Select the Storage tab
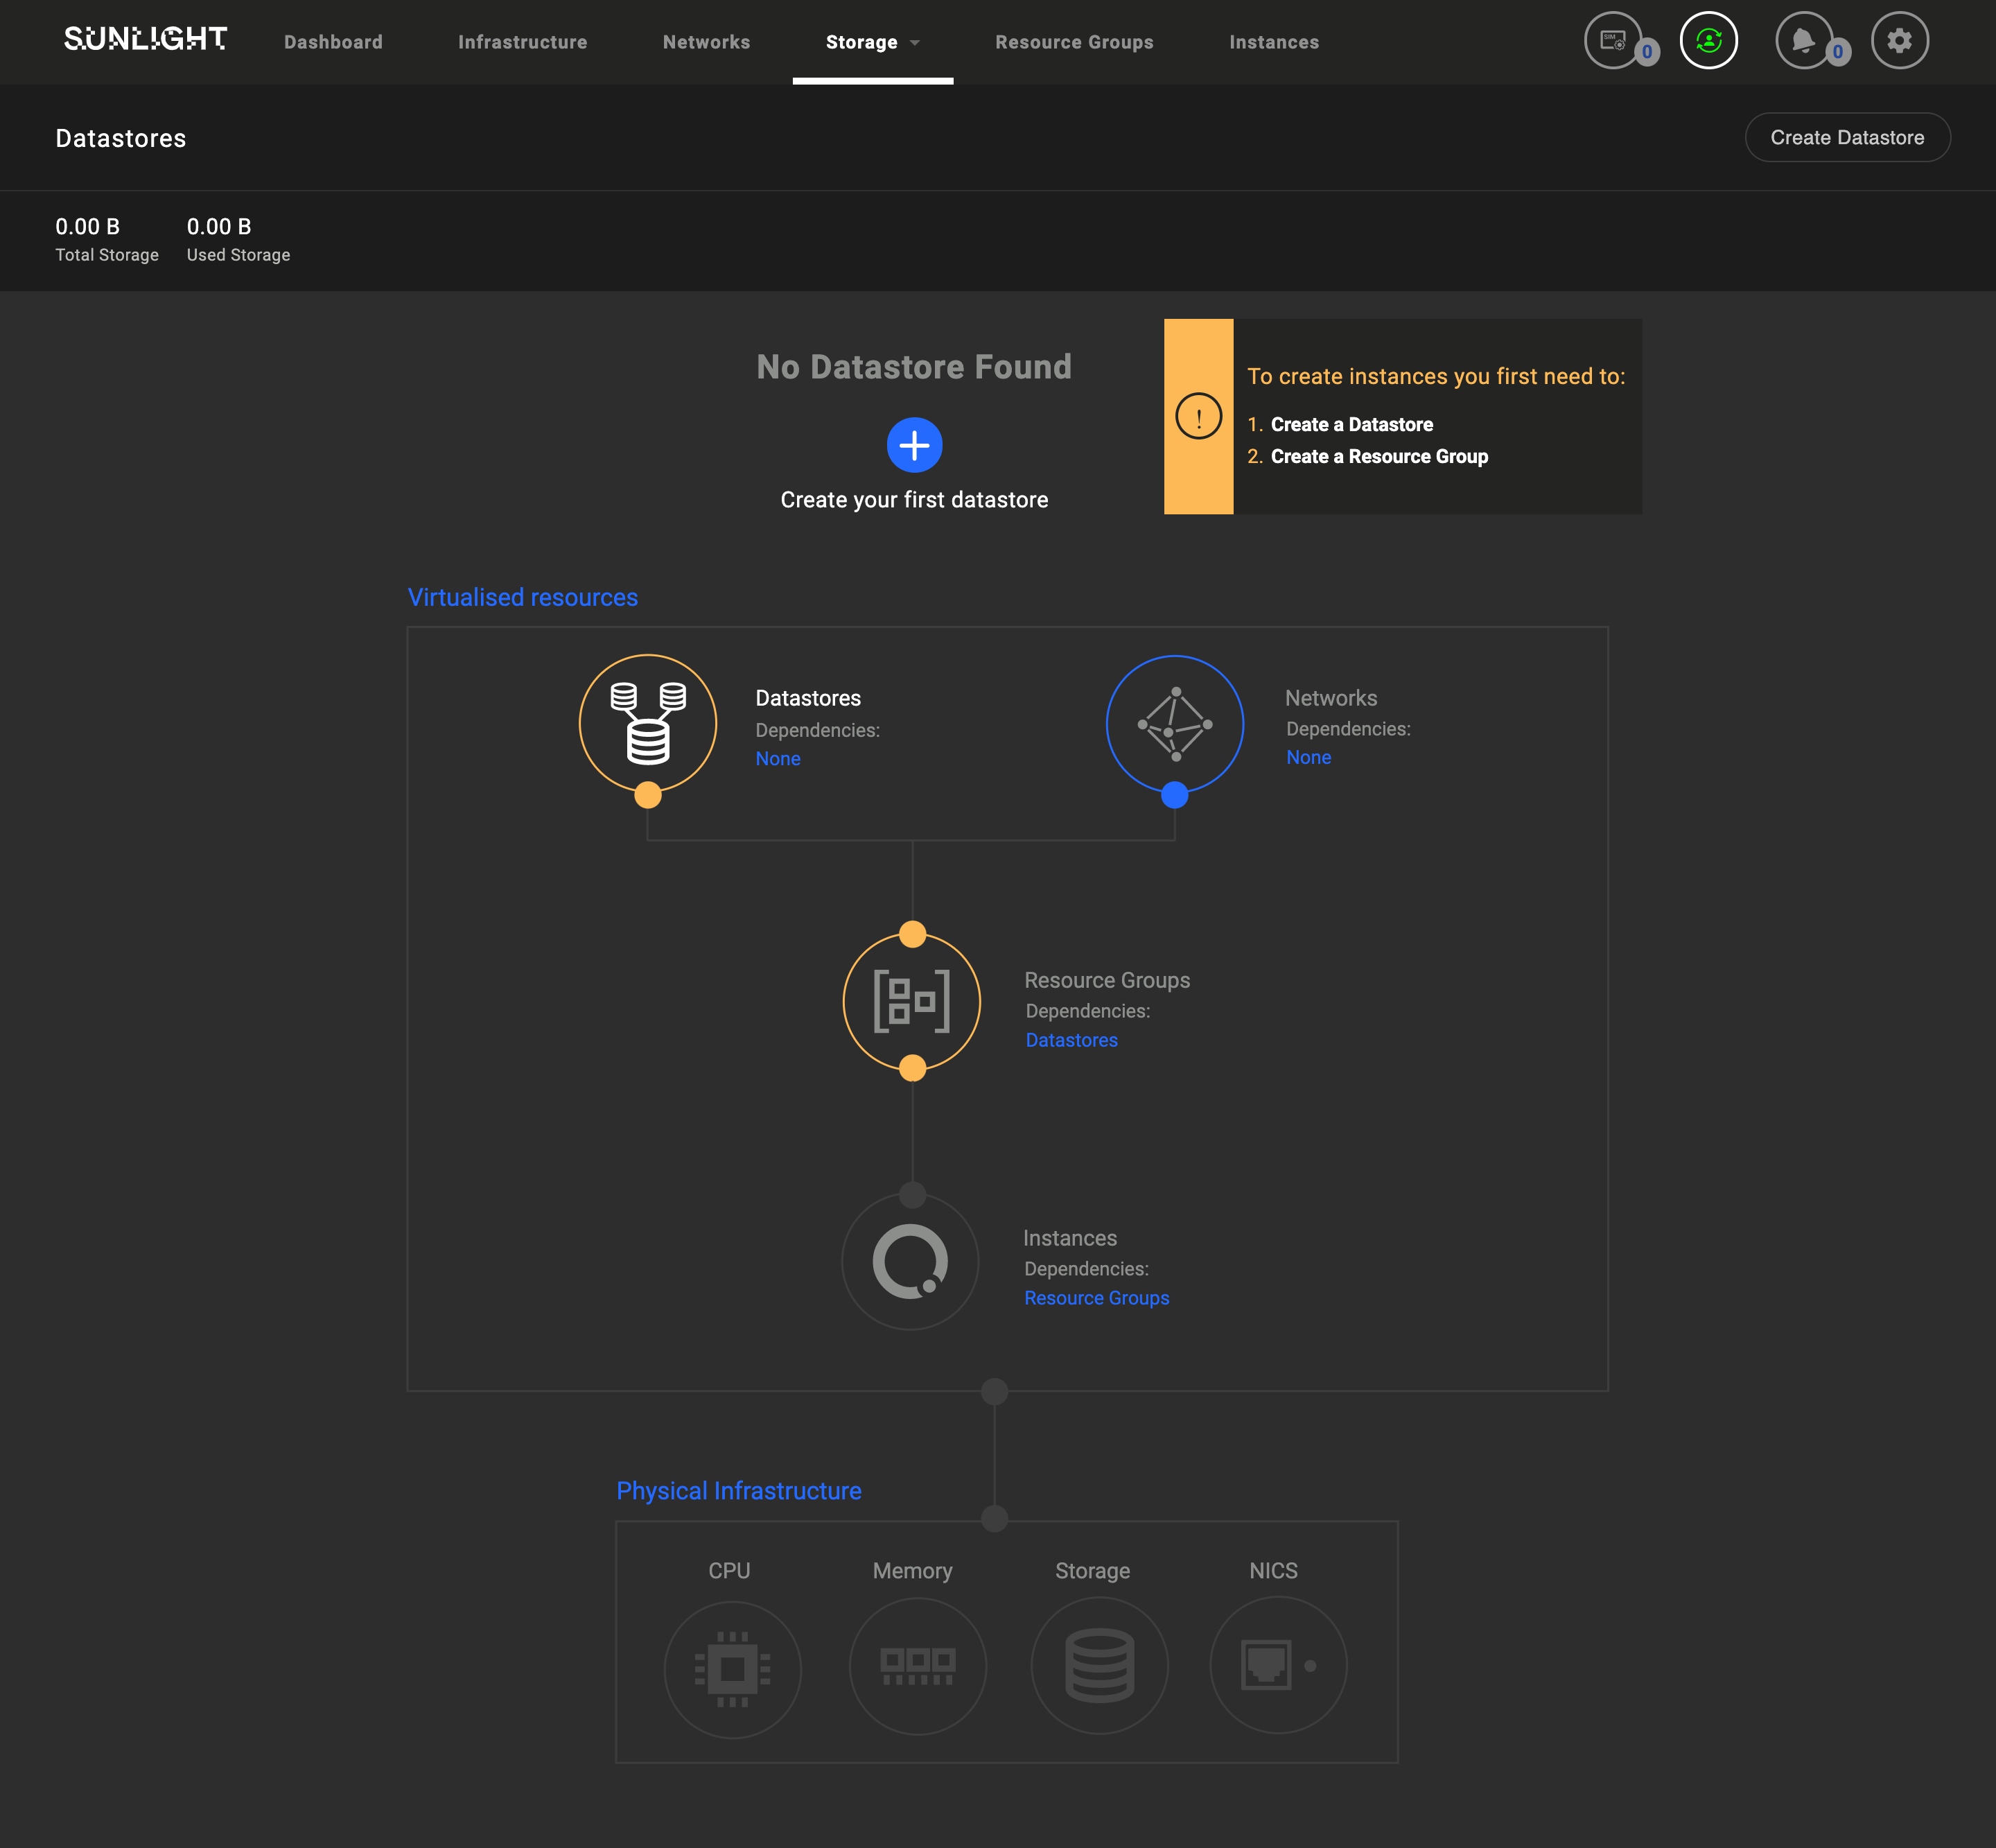The height and width of the screenshot is (1848, 1996). (861, 42)
